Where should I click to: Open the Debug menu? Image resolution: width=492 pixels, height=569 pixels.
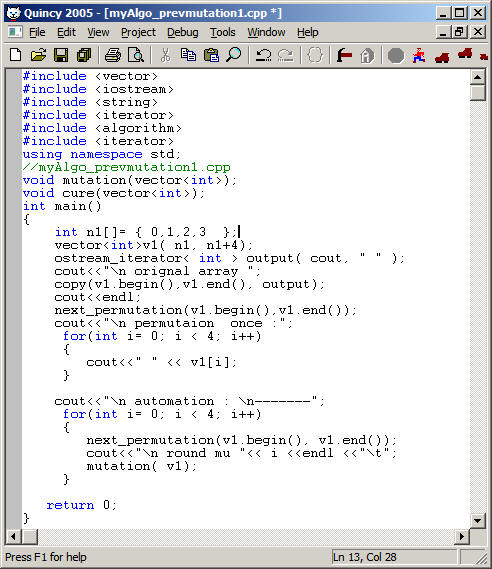(x=183, y=32)
